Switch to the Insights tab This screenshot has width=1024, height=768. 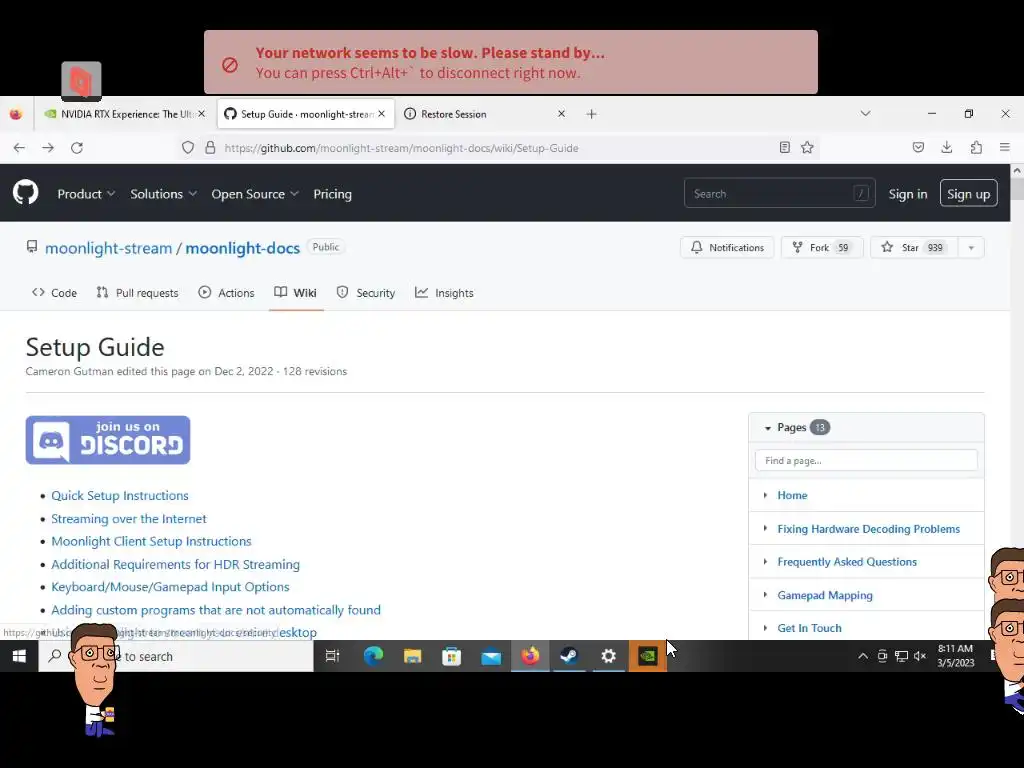(444, 293)
